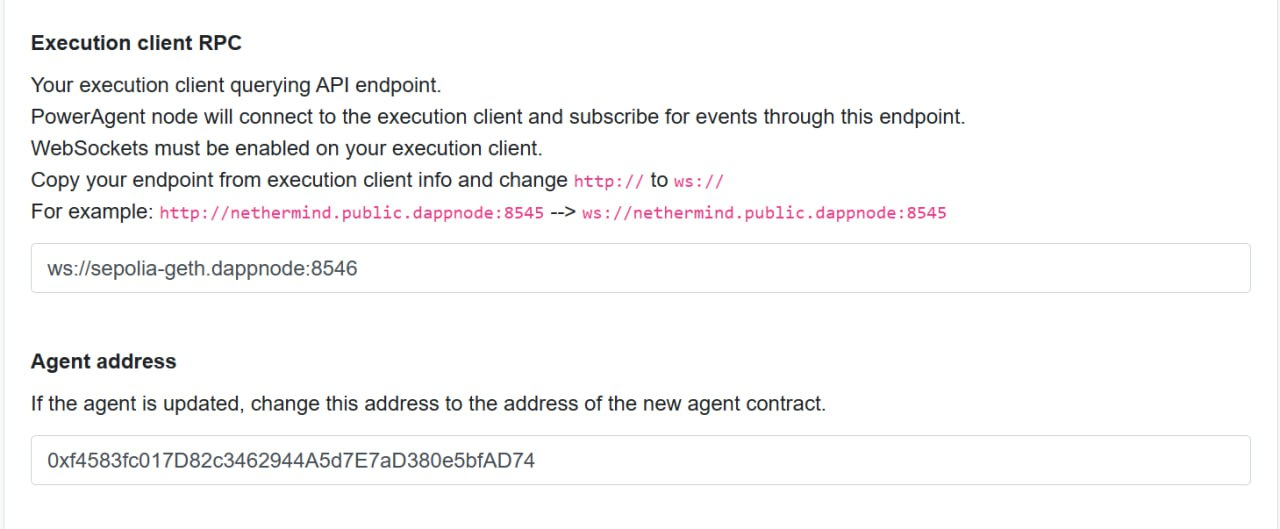Screen dimensions: 1280x529
Task: Click the pink "http://" code snippet
Action: point(609,181)
